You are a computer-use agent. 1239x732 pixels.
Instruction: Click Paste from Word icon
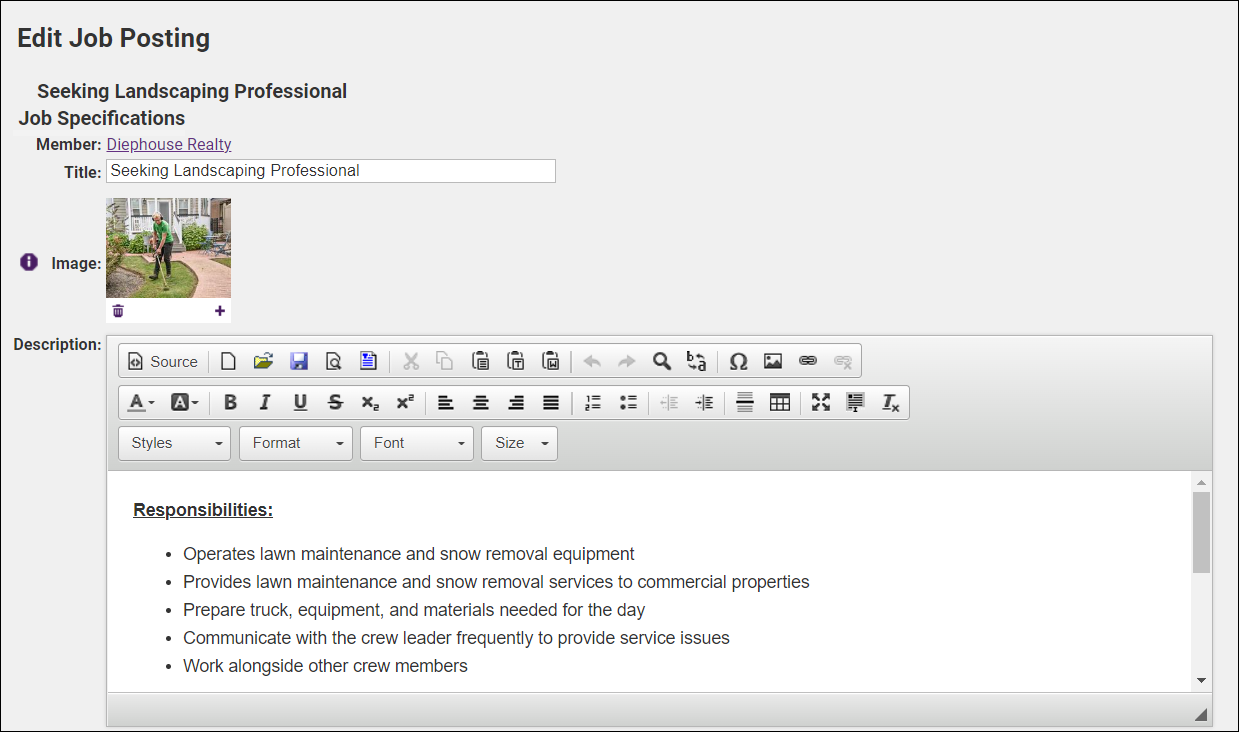coord(550,362)
